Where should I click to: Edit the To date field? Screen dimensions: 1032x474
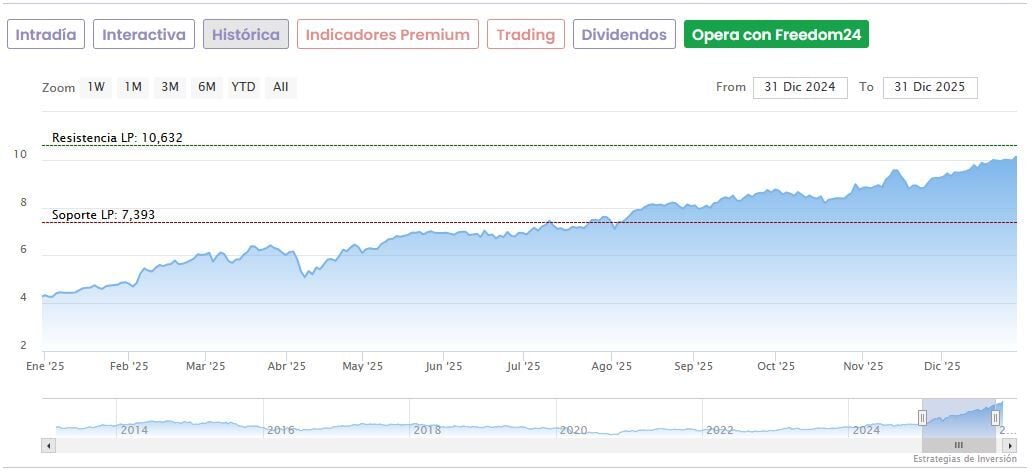(x=929, y=87)
